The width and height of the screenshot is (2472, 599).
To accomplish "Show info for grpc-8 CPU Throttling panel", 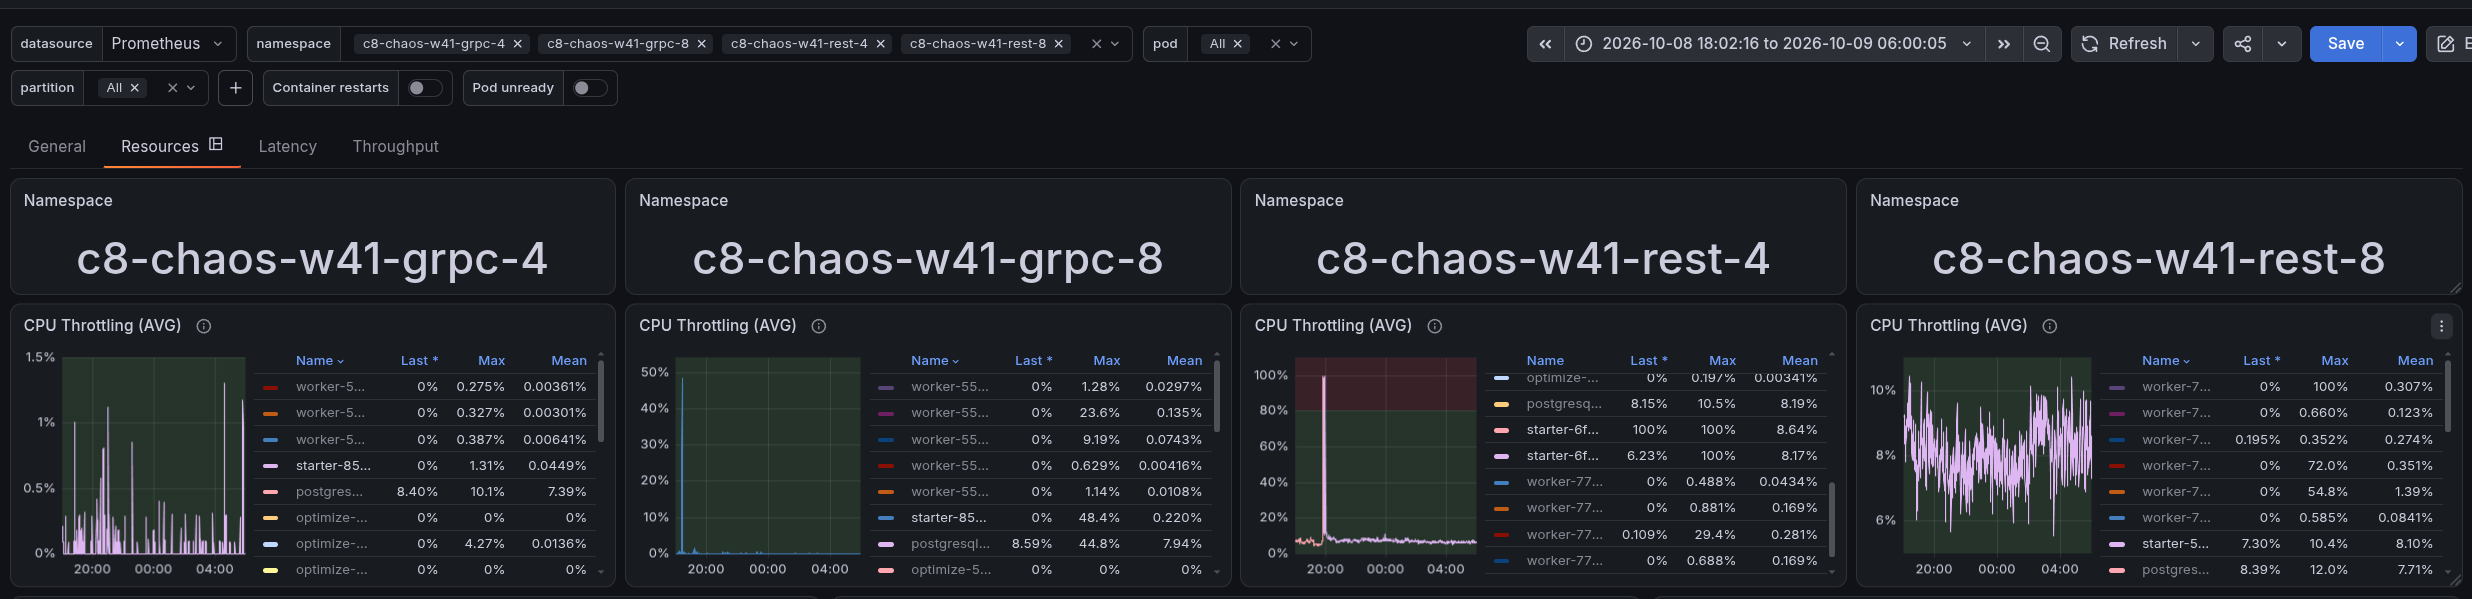I will (x=819, y=326).
